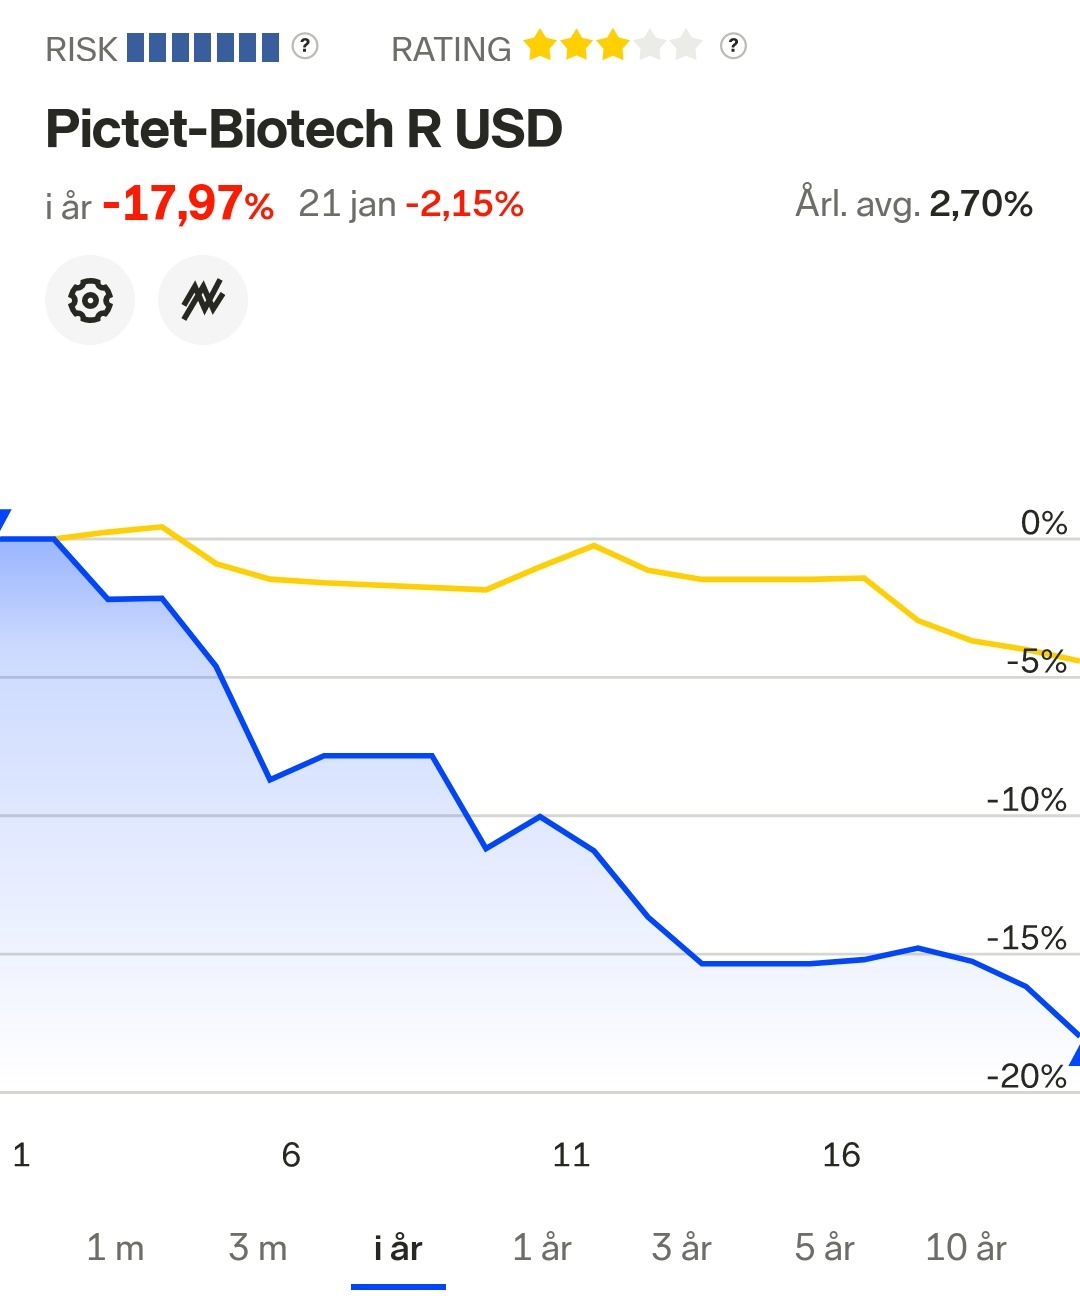Viewport: 1080px width, 1311px height.
Task: Select the 1 m period tab
Action: [115, 1247]
